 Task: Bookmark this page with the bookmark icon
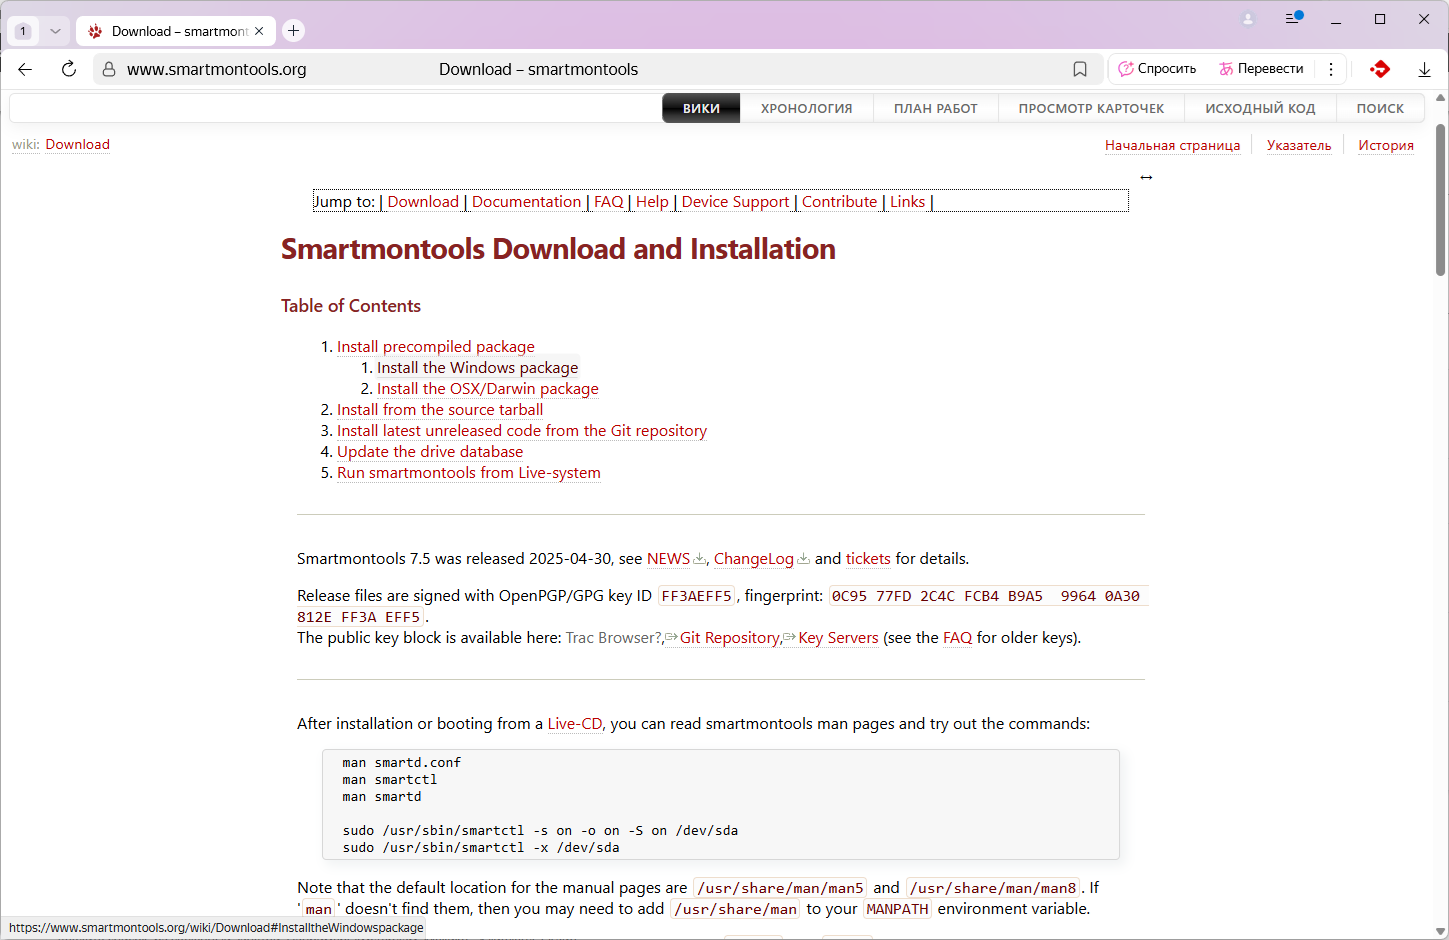(x=1080, y=69)
